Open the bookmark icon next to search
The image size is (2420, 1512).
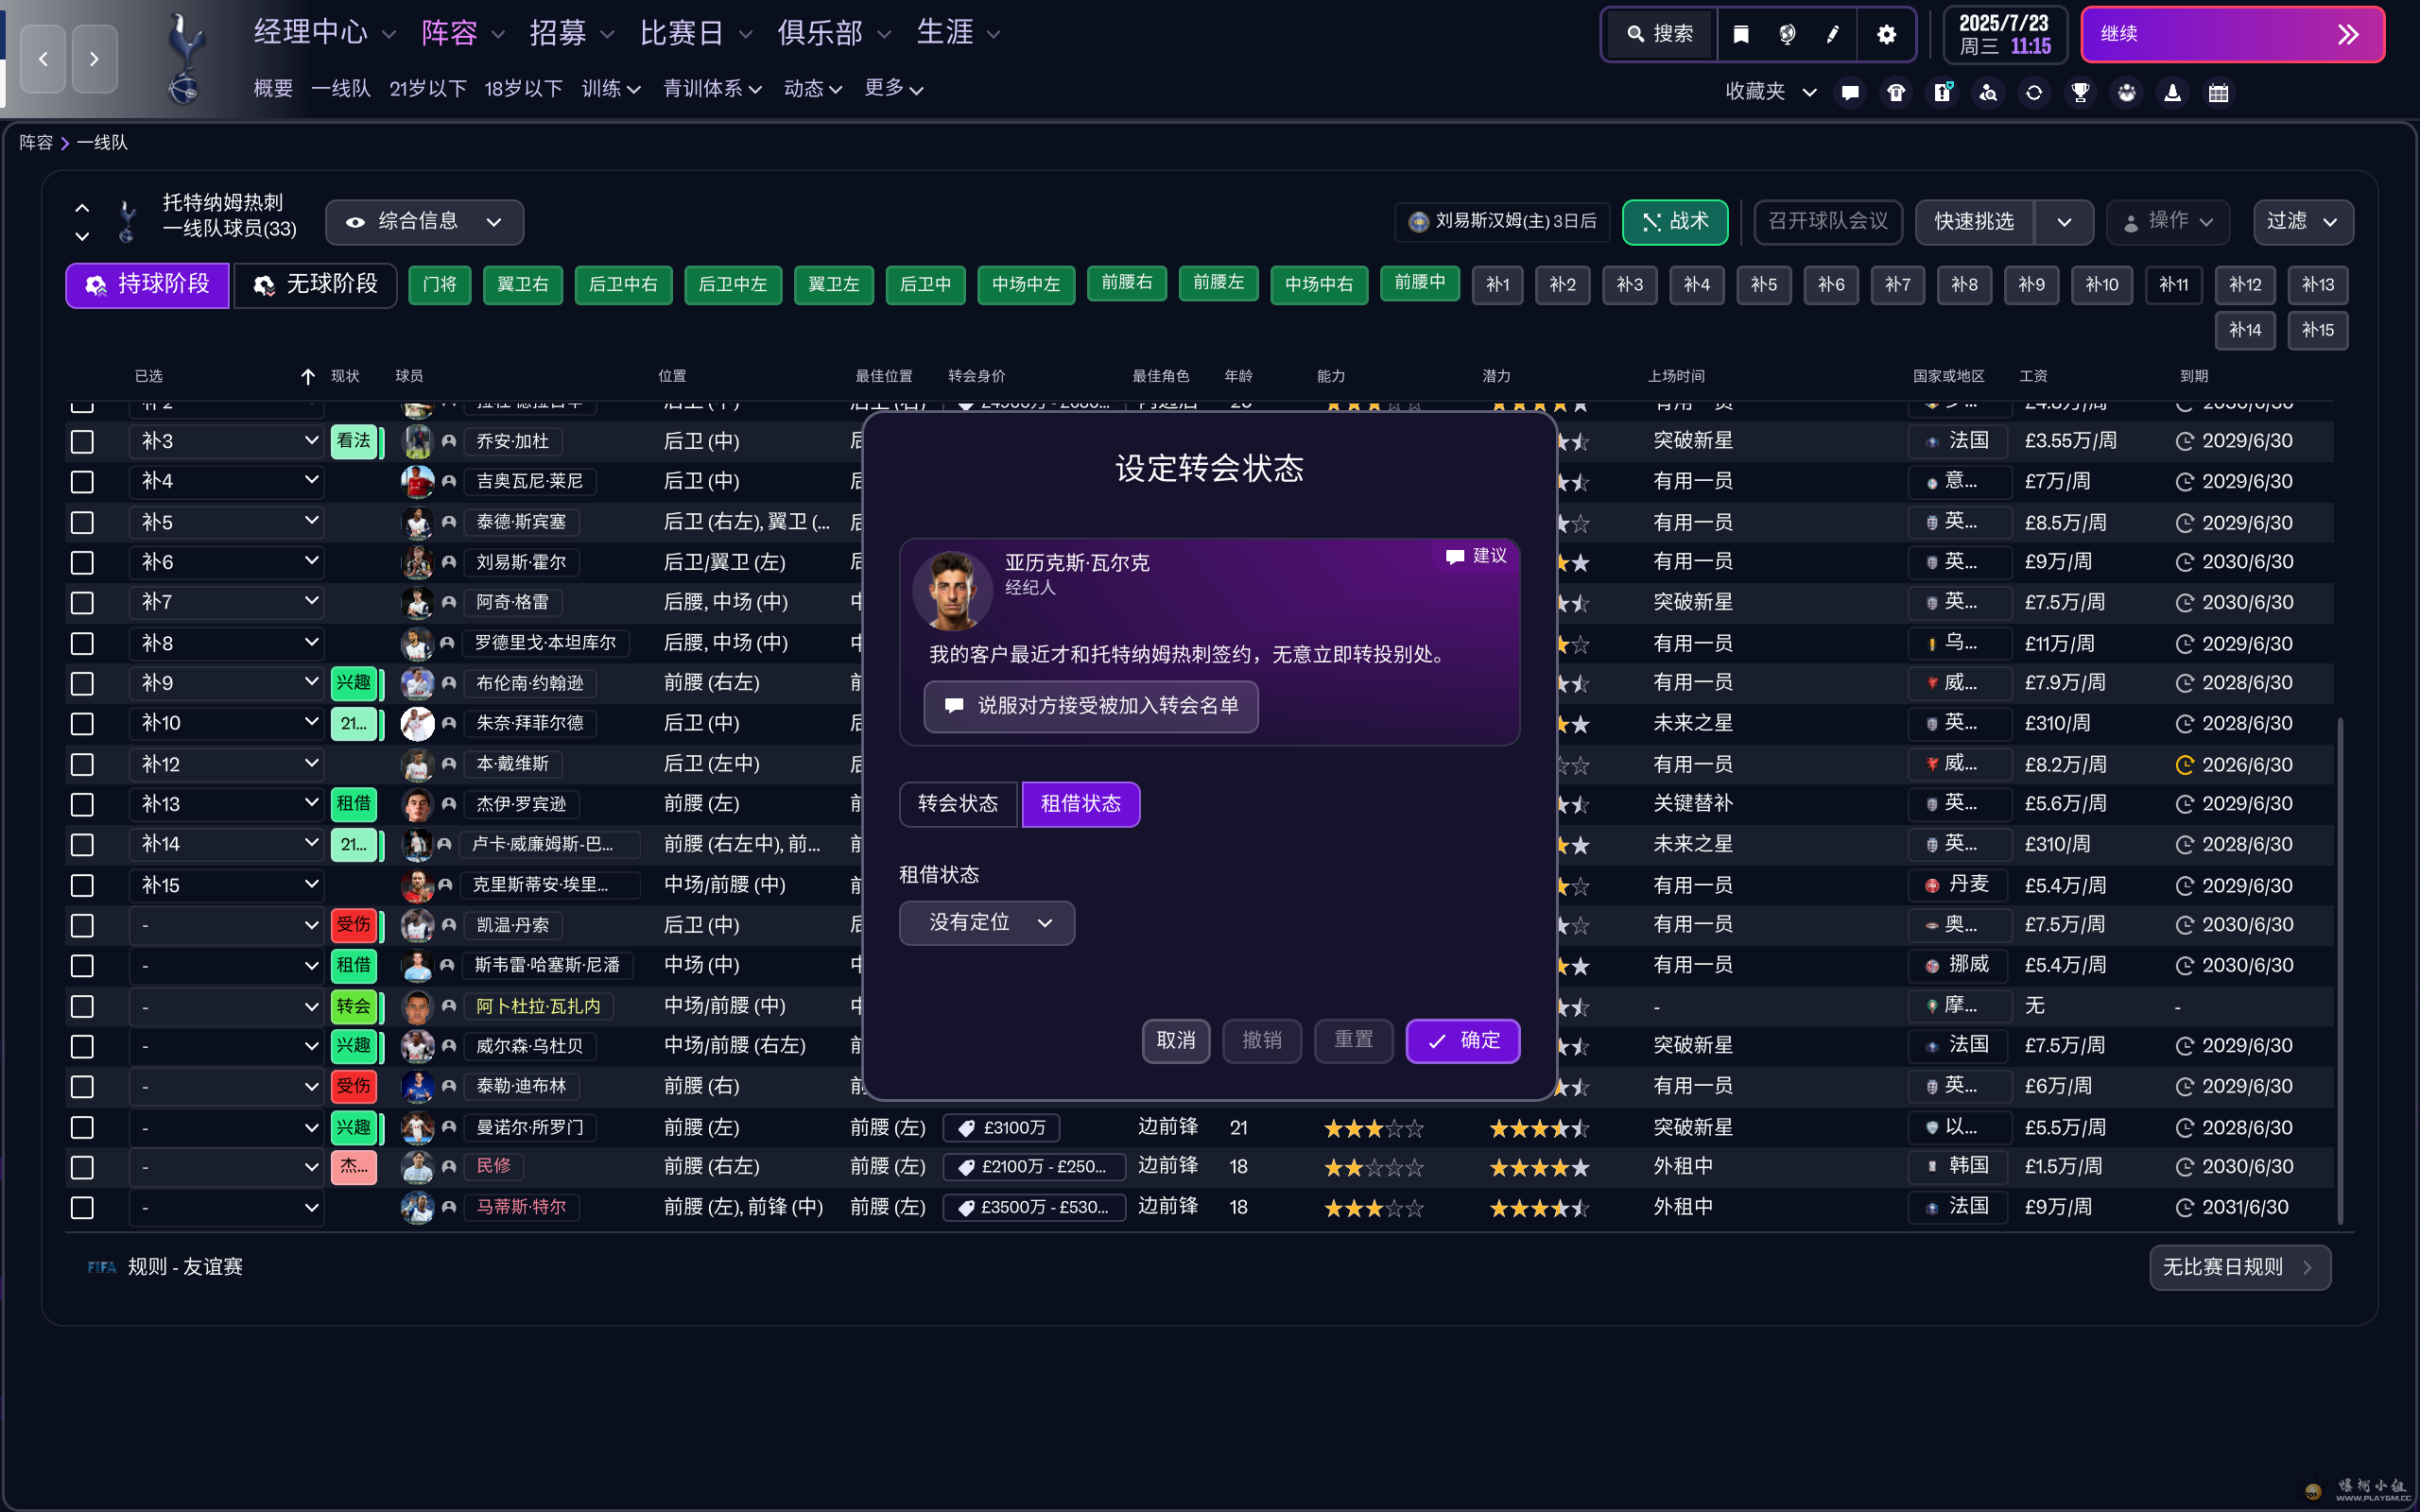click(1741, 33)
